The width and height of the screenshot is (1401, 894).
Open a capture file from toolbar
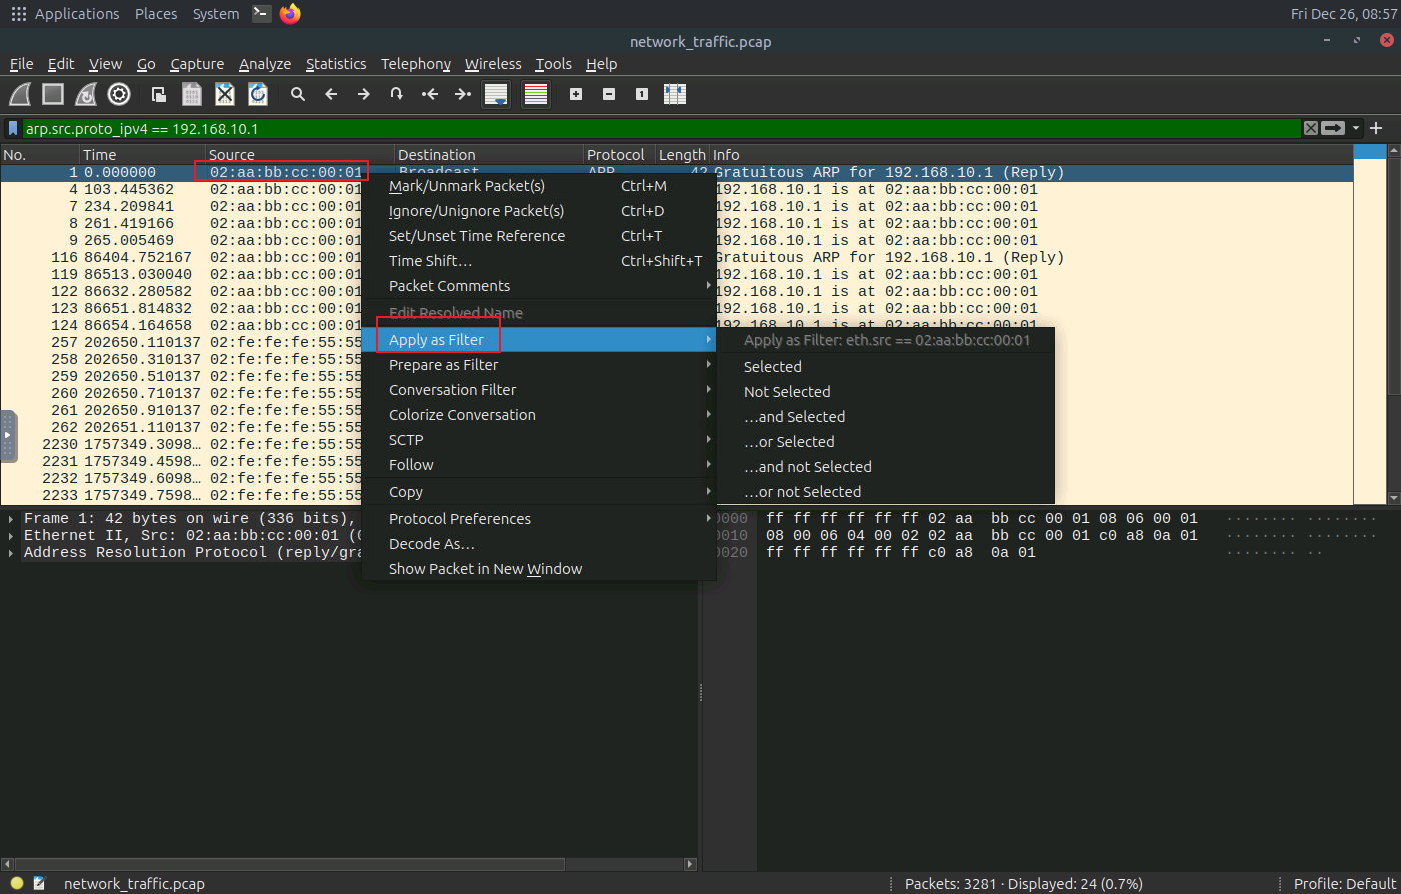point(159,94)
